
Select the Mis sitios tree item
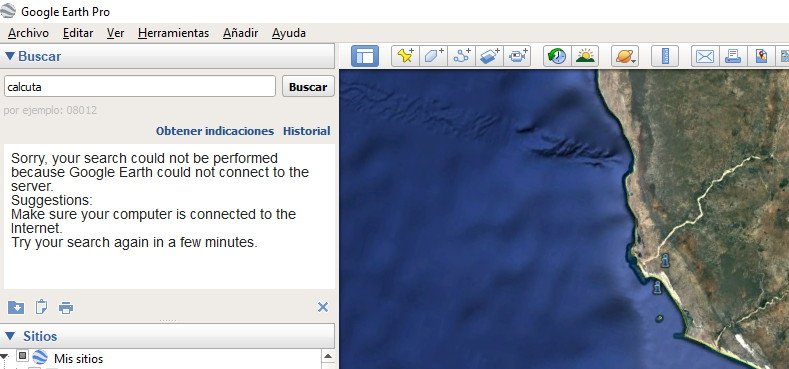coord(78,358)
